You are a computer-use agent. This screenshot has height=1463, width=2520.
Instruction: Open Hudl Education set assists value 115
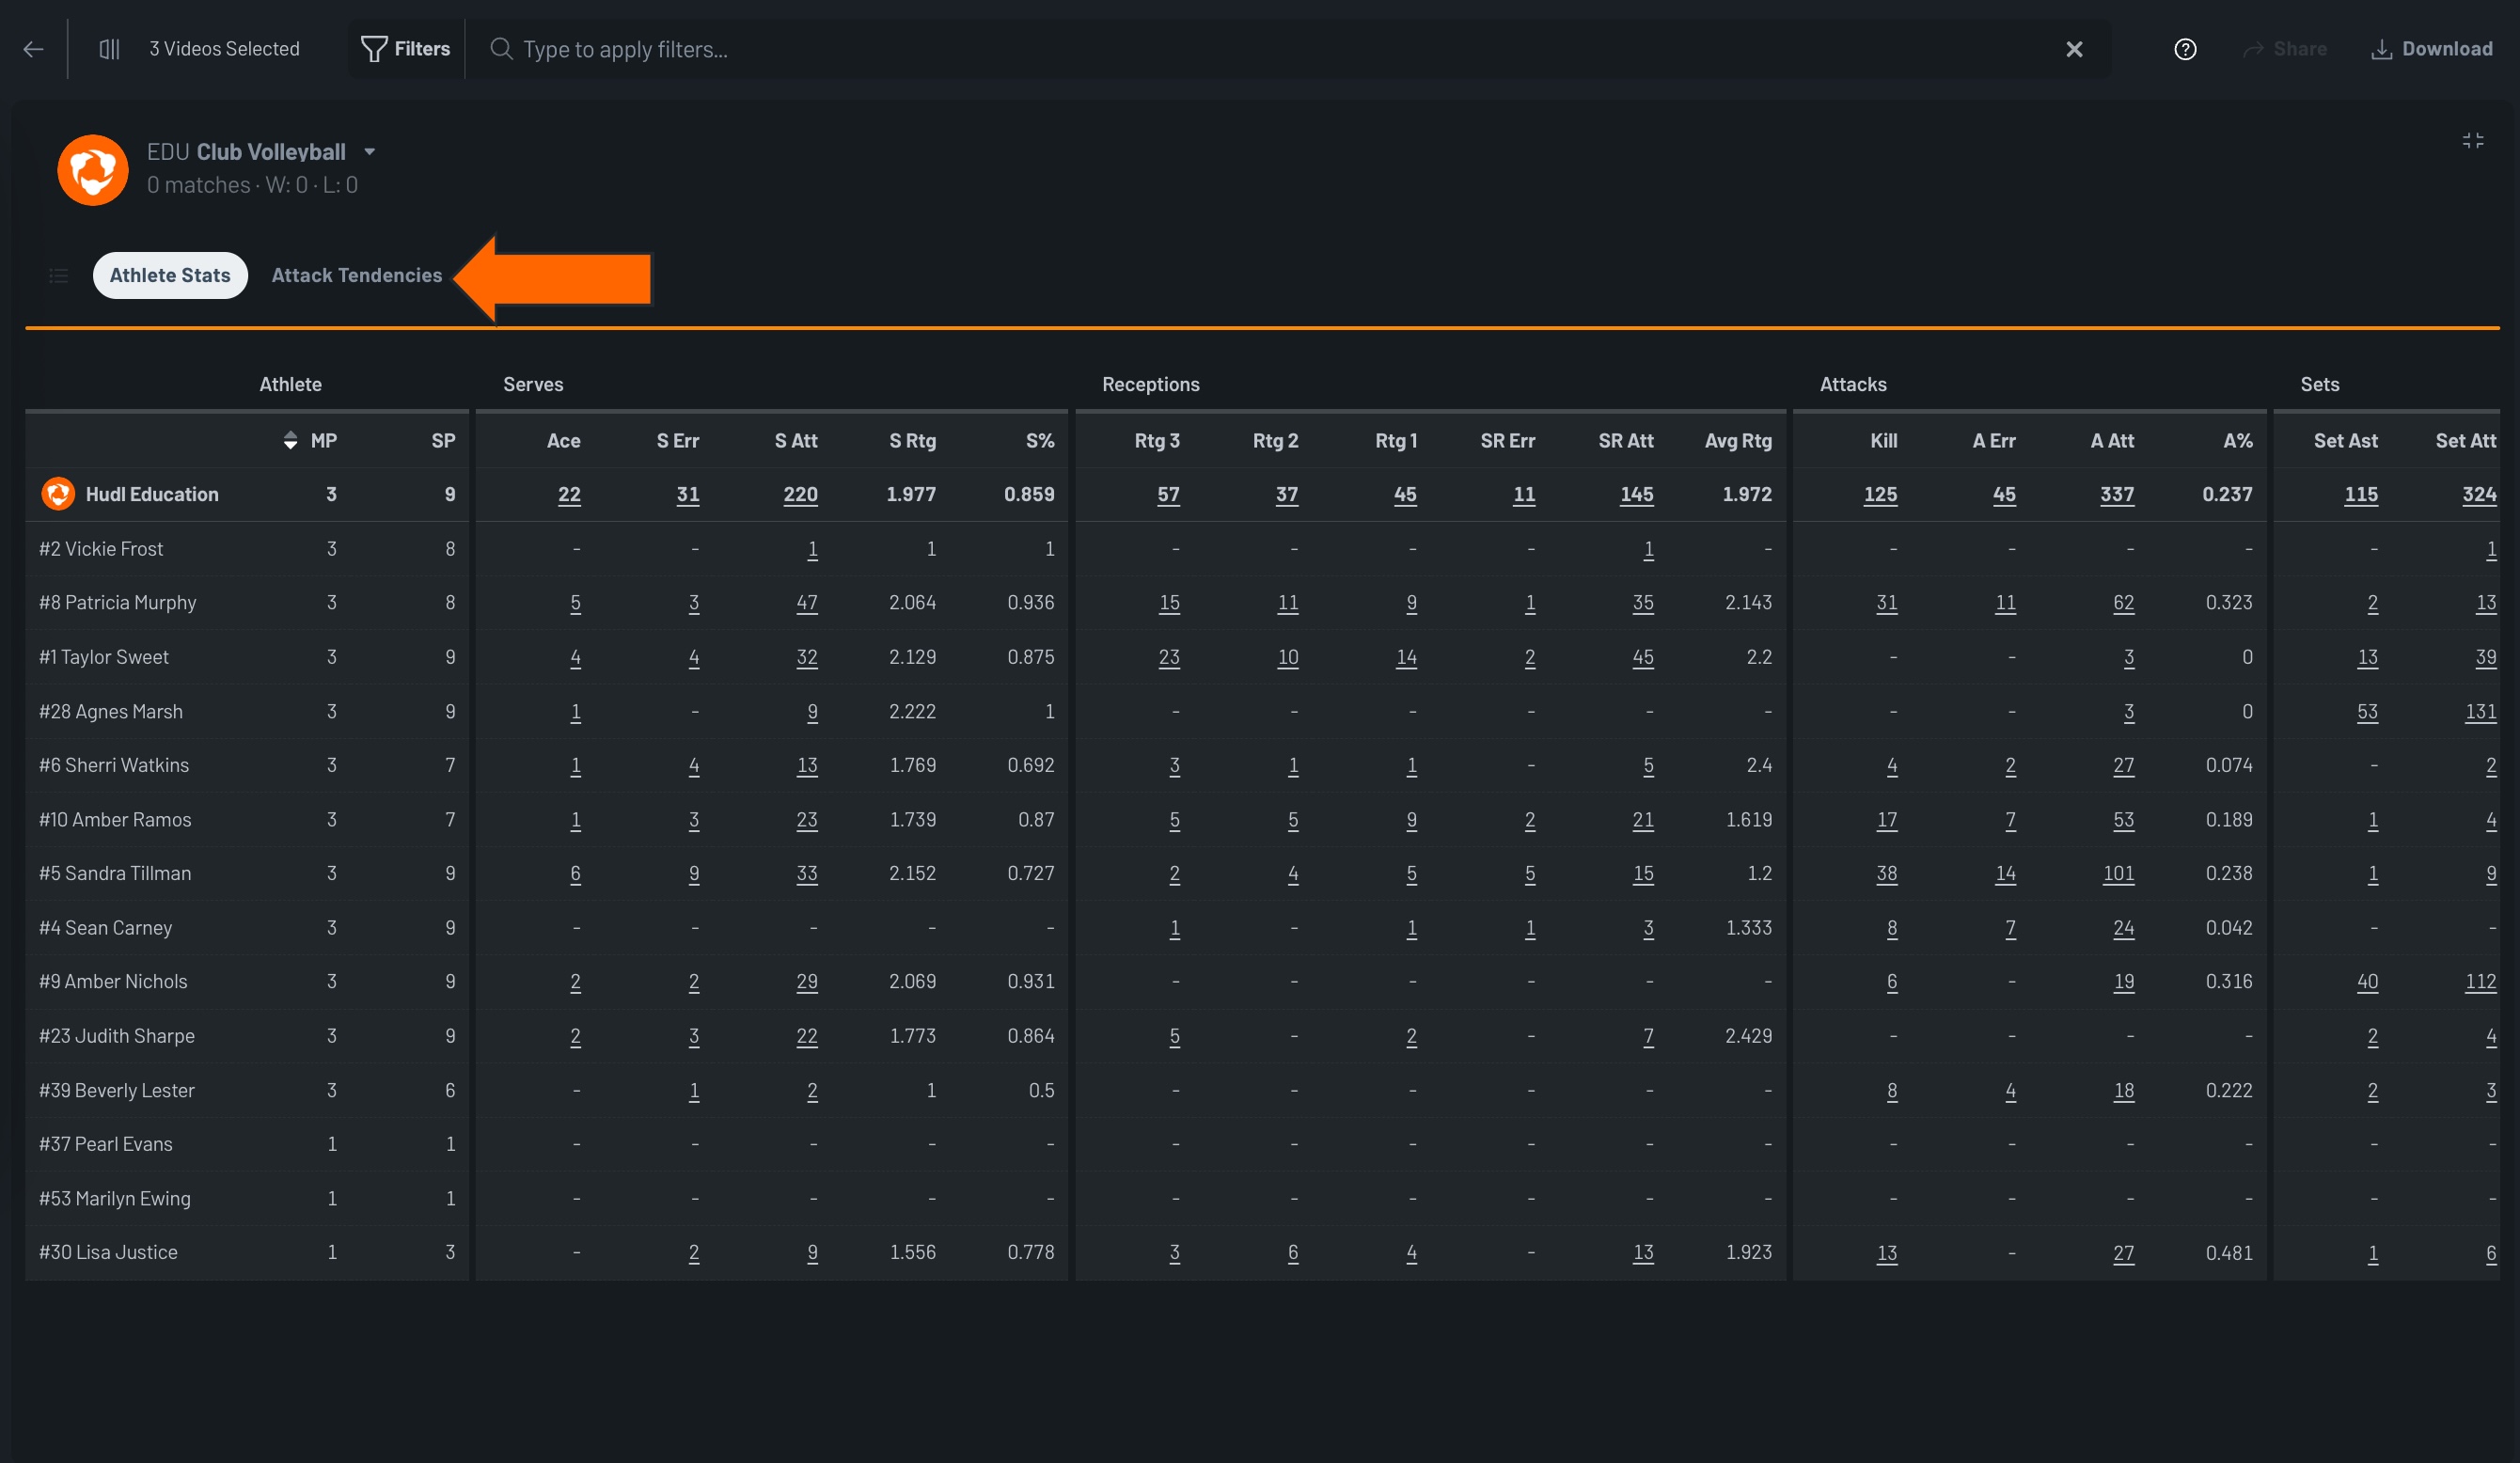(2361, 495)
